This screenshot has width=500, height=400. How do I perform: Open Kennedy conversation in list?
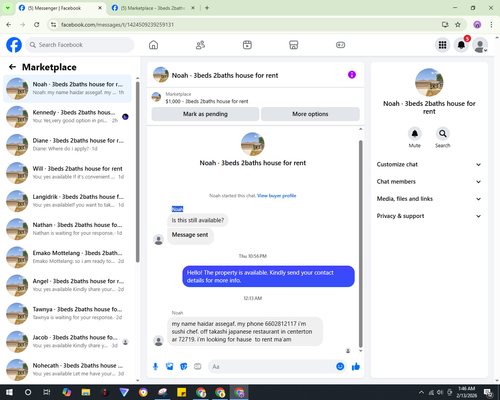(x=68, y=117)
